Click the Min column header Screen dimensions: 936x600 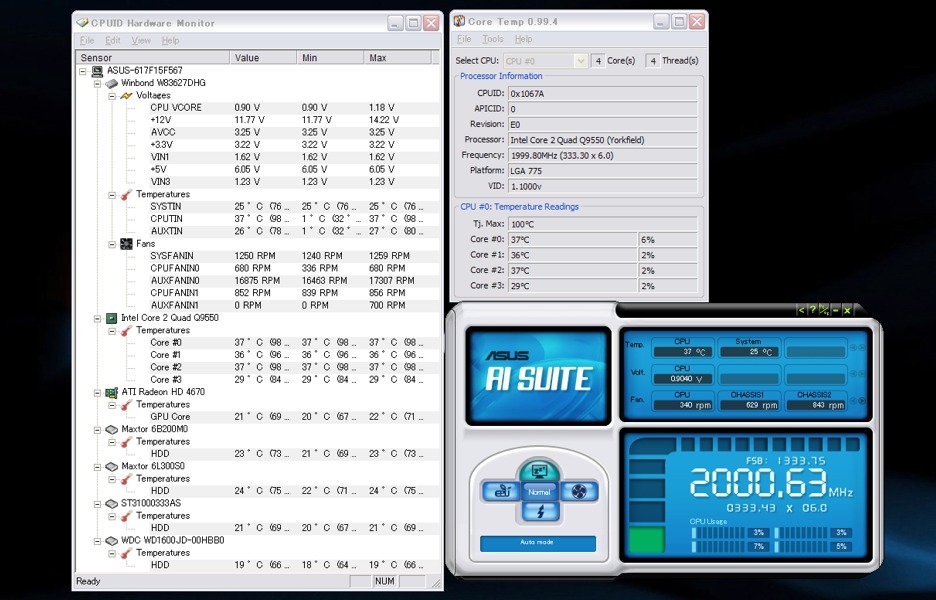pyautogui.click(x=330, y=58)
